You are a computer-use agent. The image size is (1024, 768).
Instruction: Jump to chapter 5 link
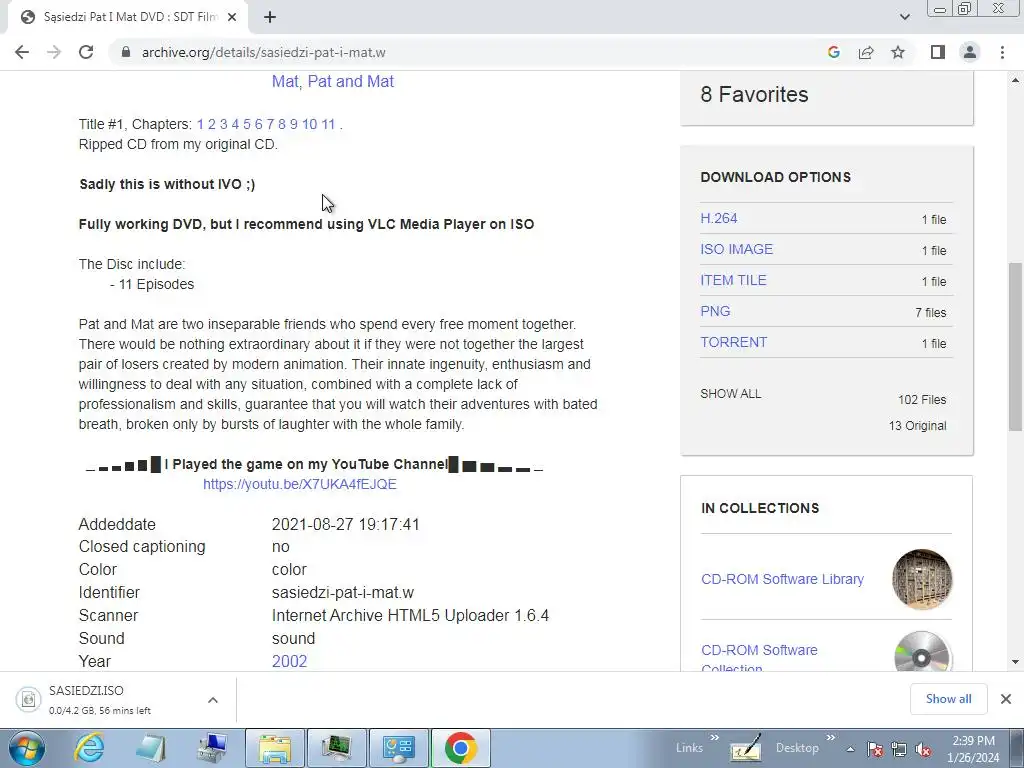(x=247, y=124)
